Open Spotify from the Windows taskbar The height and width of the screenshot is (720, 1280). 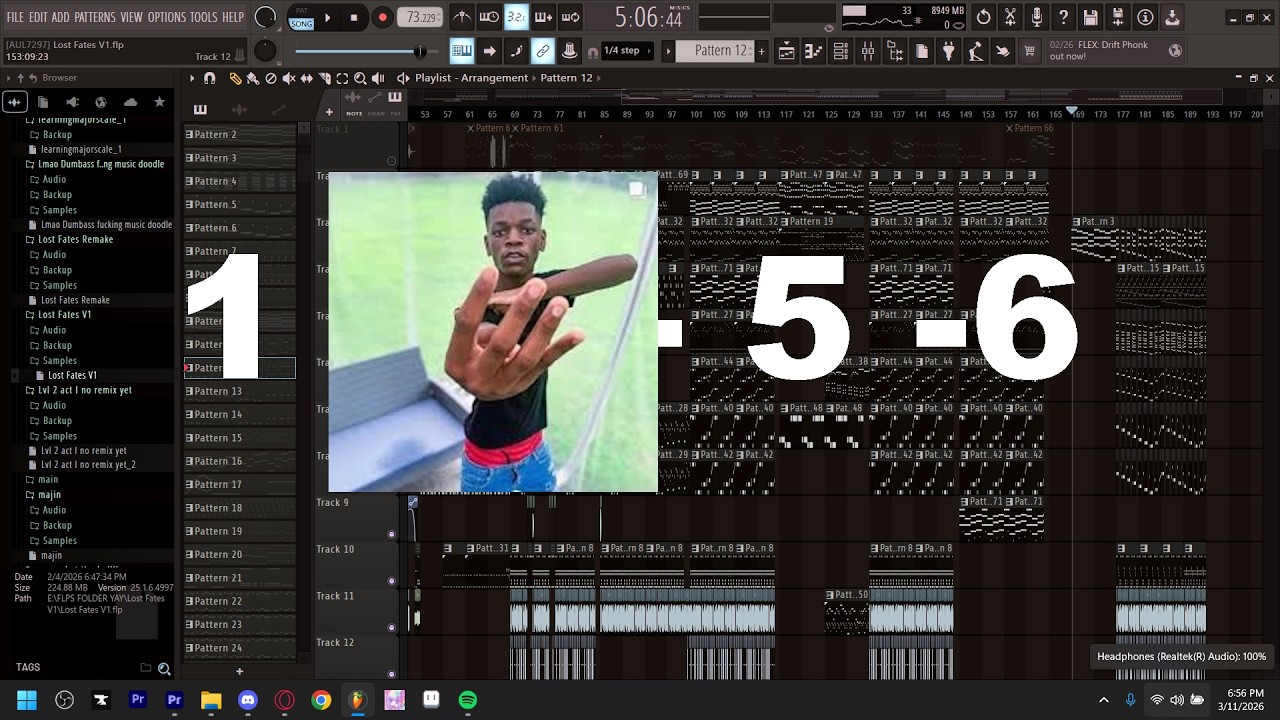click(468, 700)
